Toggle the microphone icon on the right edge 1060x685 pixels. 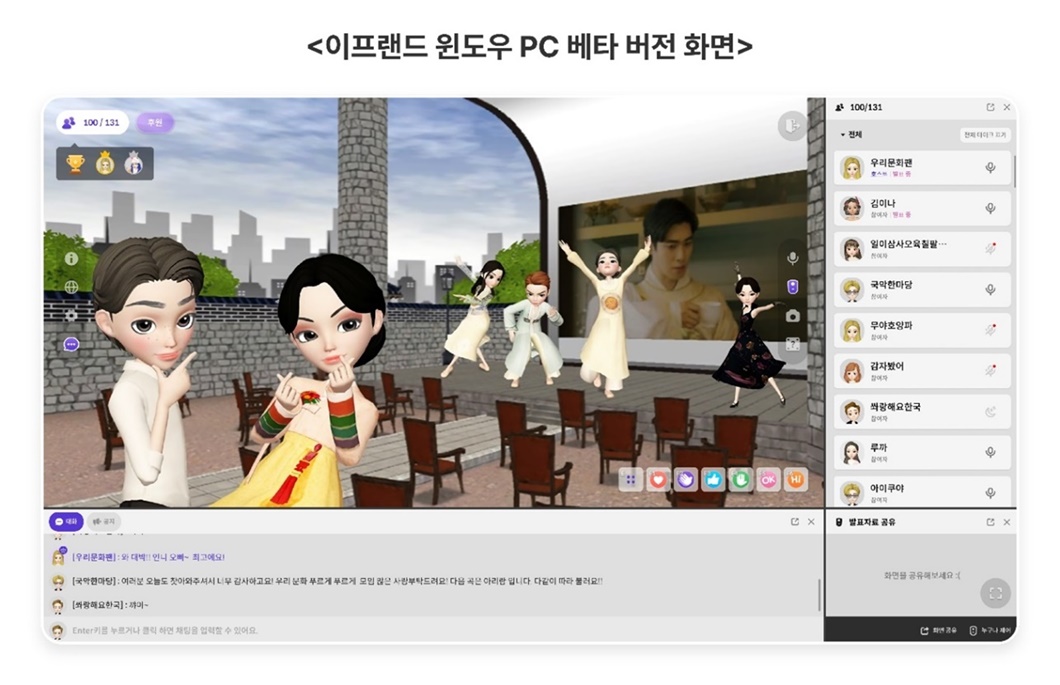coord(791,256)
